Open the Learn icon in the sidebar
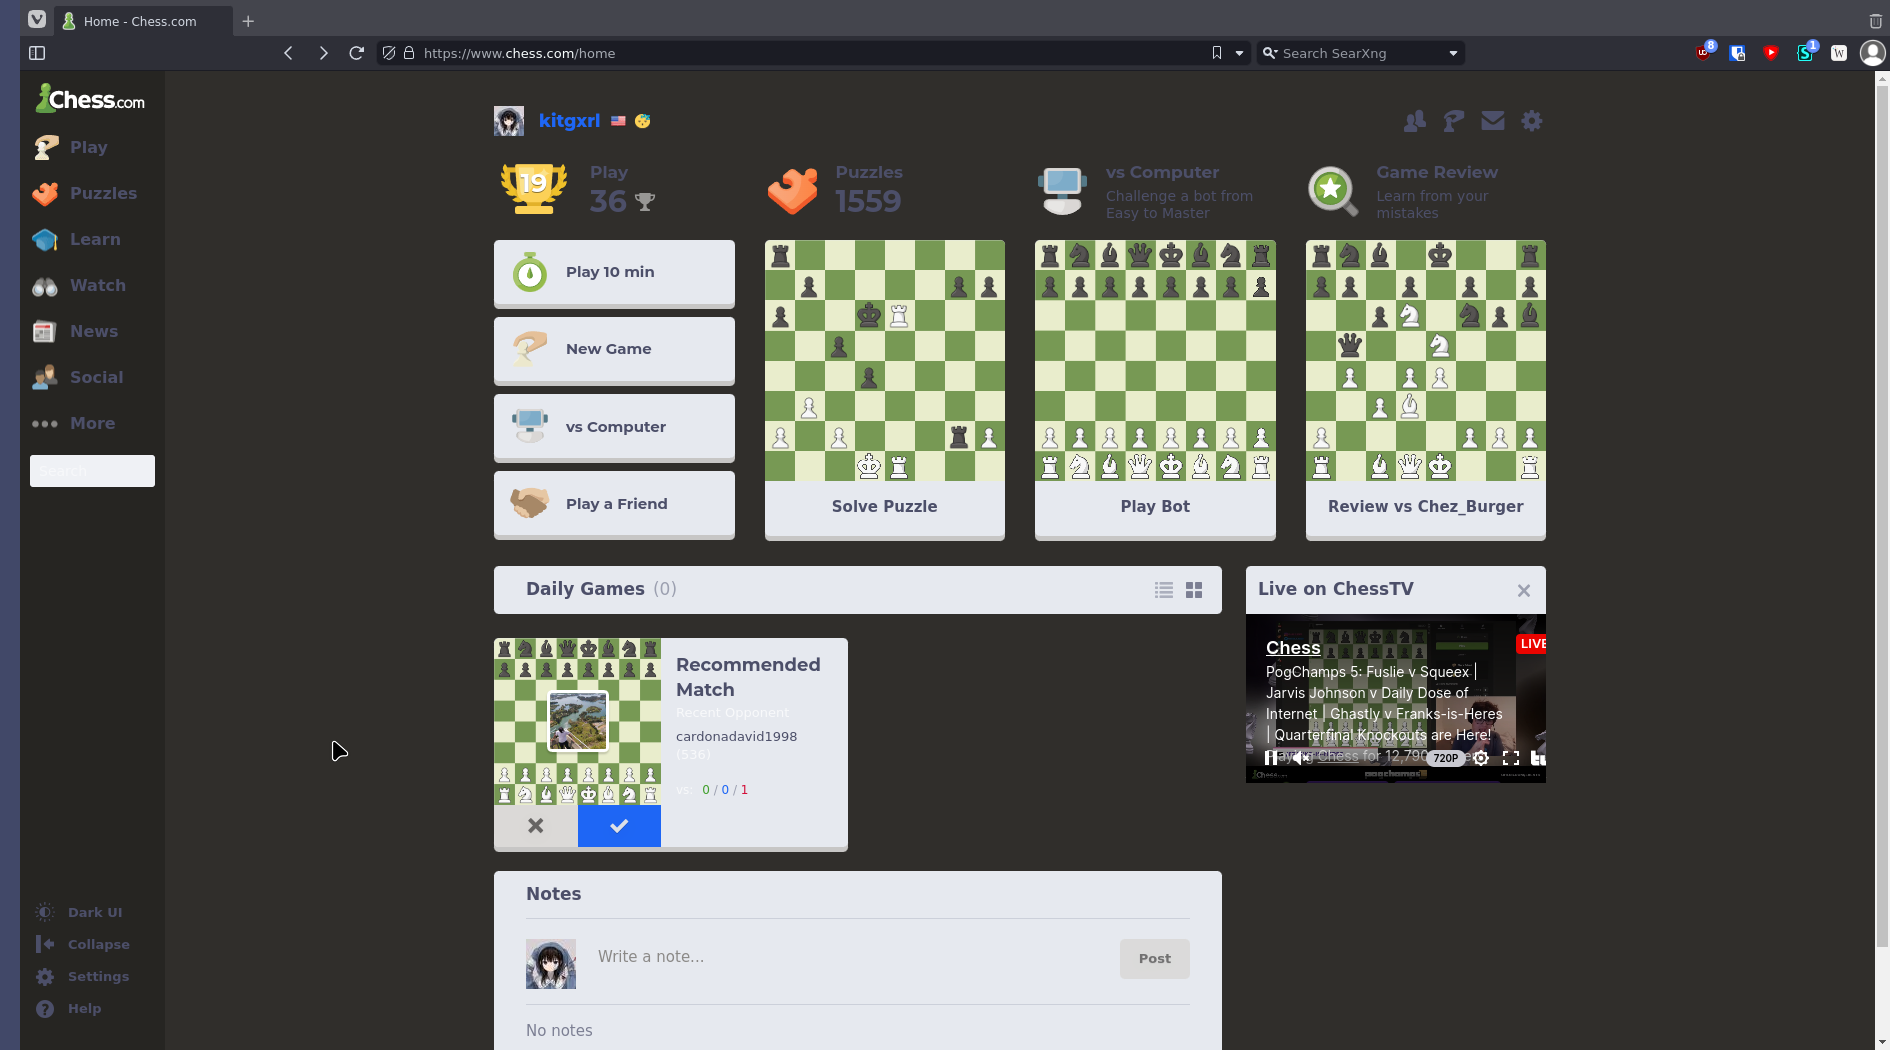This screenshot has height=1050, width=1890. coord(45,239)
